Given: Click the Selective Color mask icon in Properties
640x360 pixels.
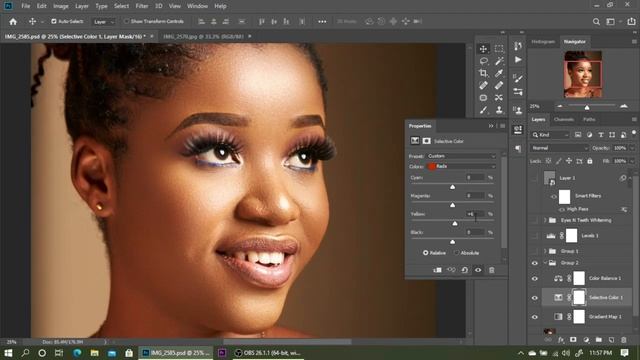Looking at the screenshot, I should coord(427,141).
